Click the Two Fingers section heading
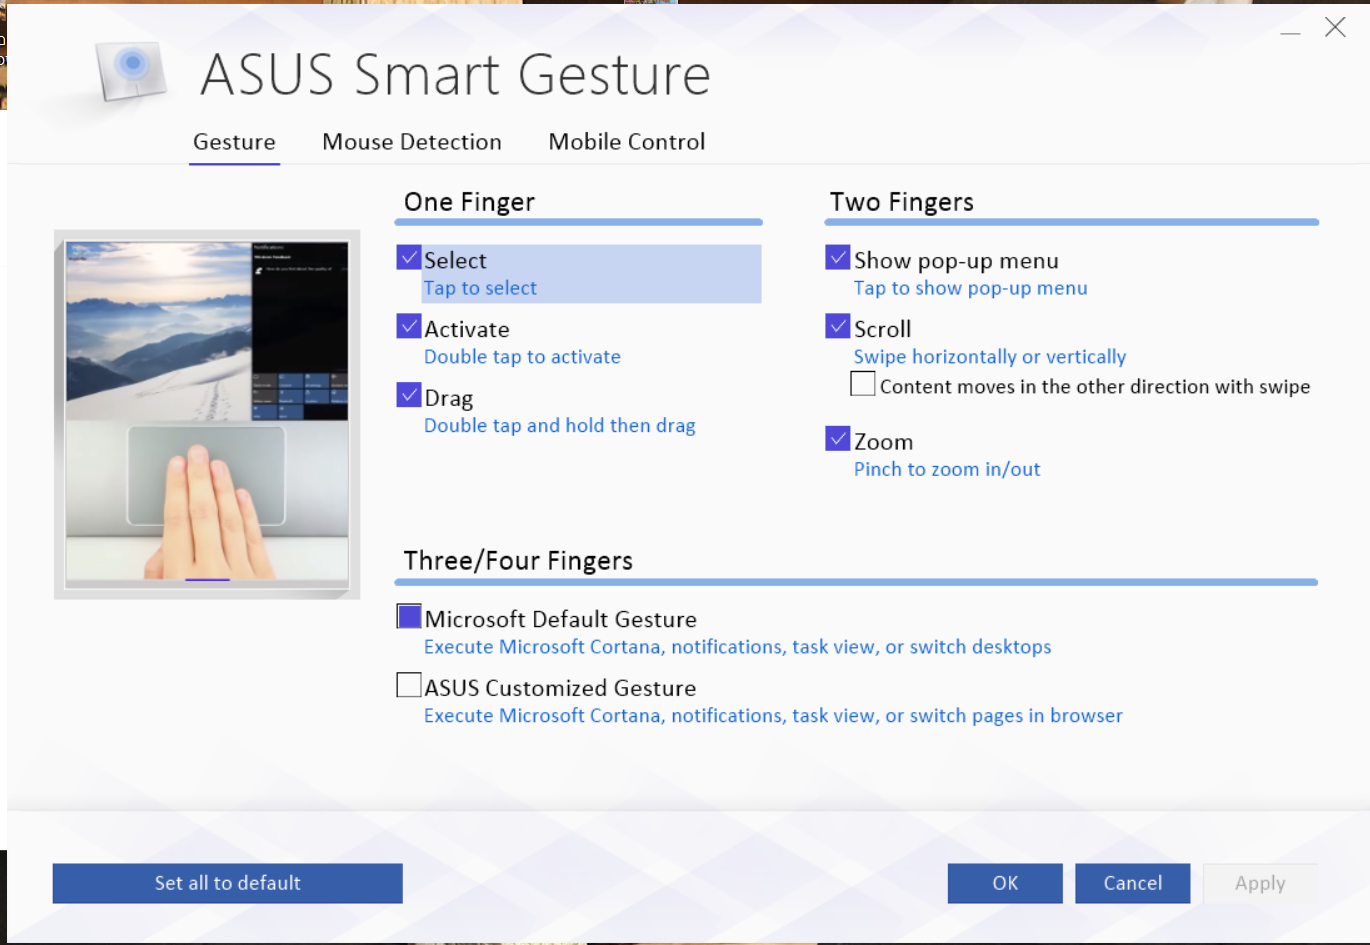This screenshot has height=945, width=1370. point(901,202)
